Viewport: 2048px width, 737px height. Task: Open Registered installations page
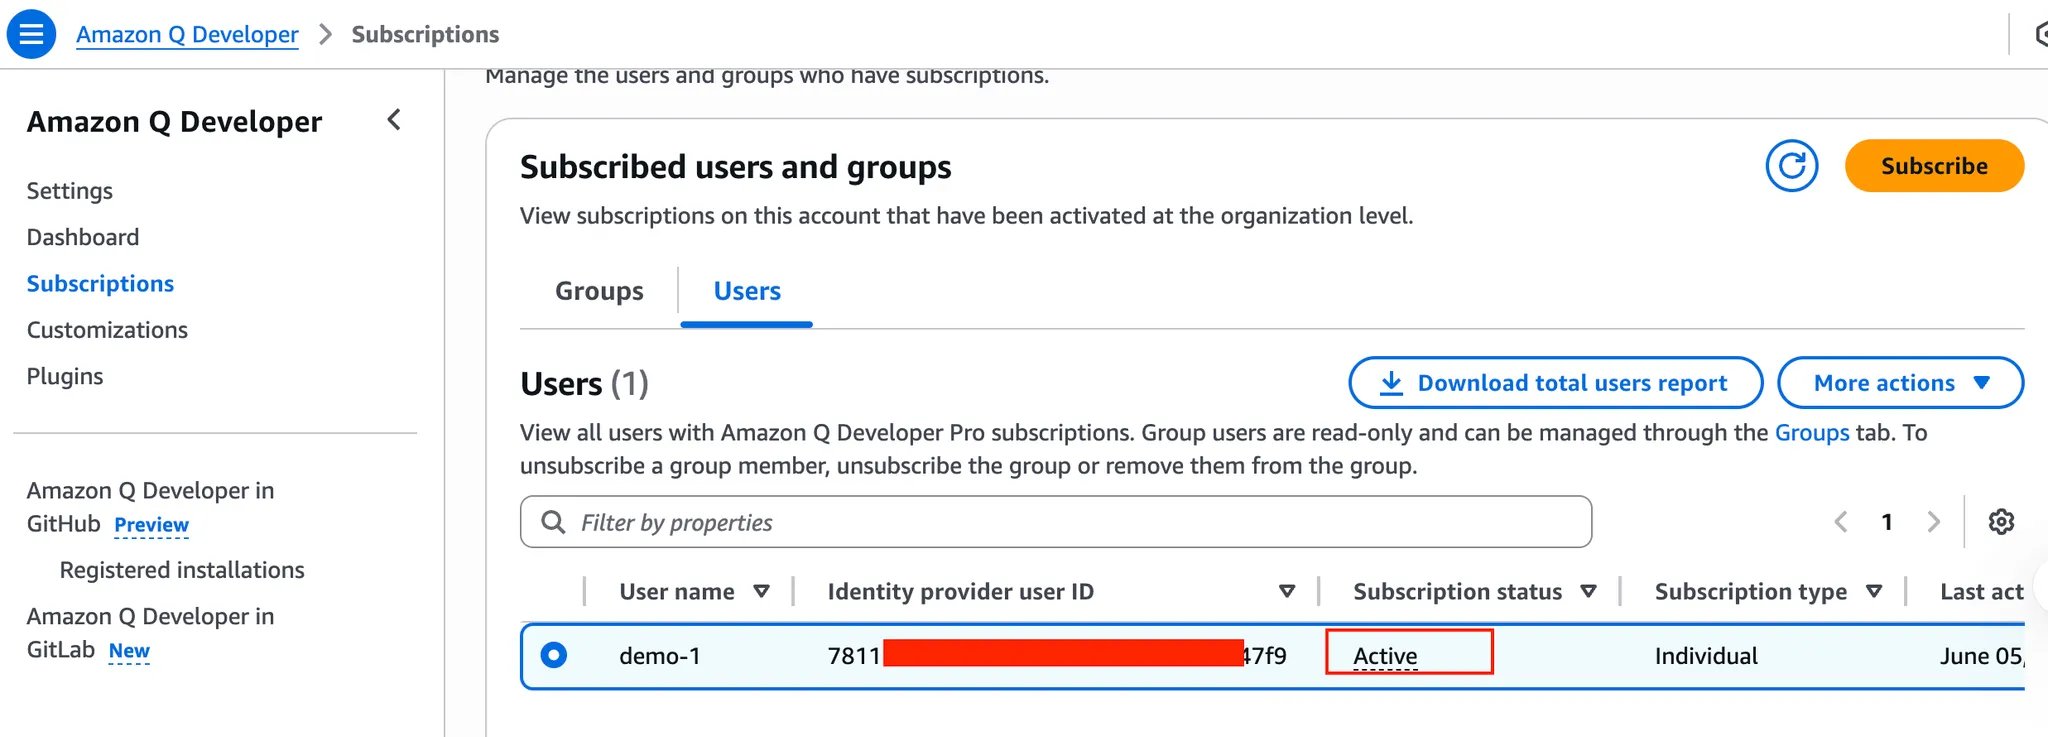pyautogui.click(x=182, y=570)
